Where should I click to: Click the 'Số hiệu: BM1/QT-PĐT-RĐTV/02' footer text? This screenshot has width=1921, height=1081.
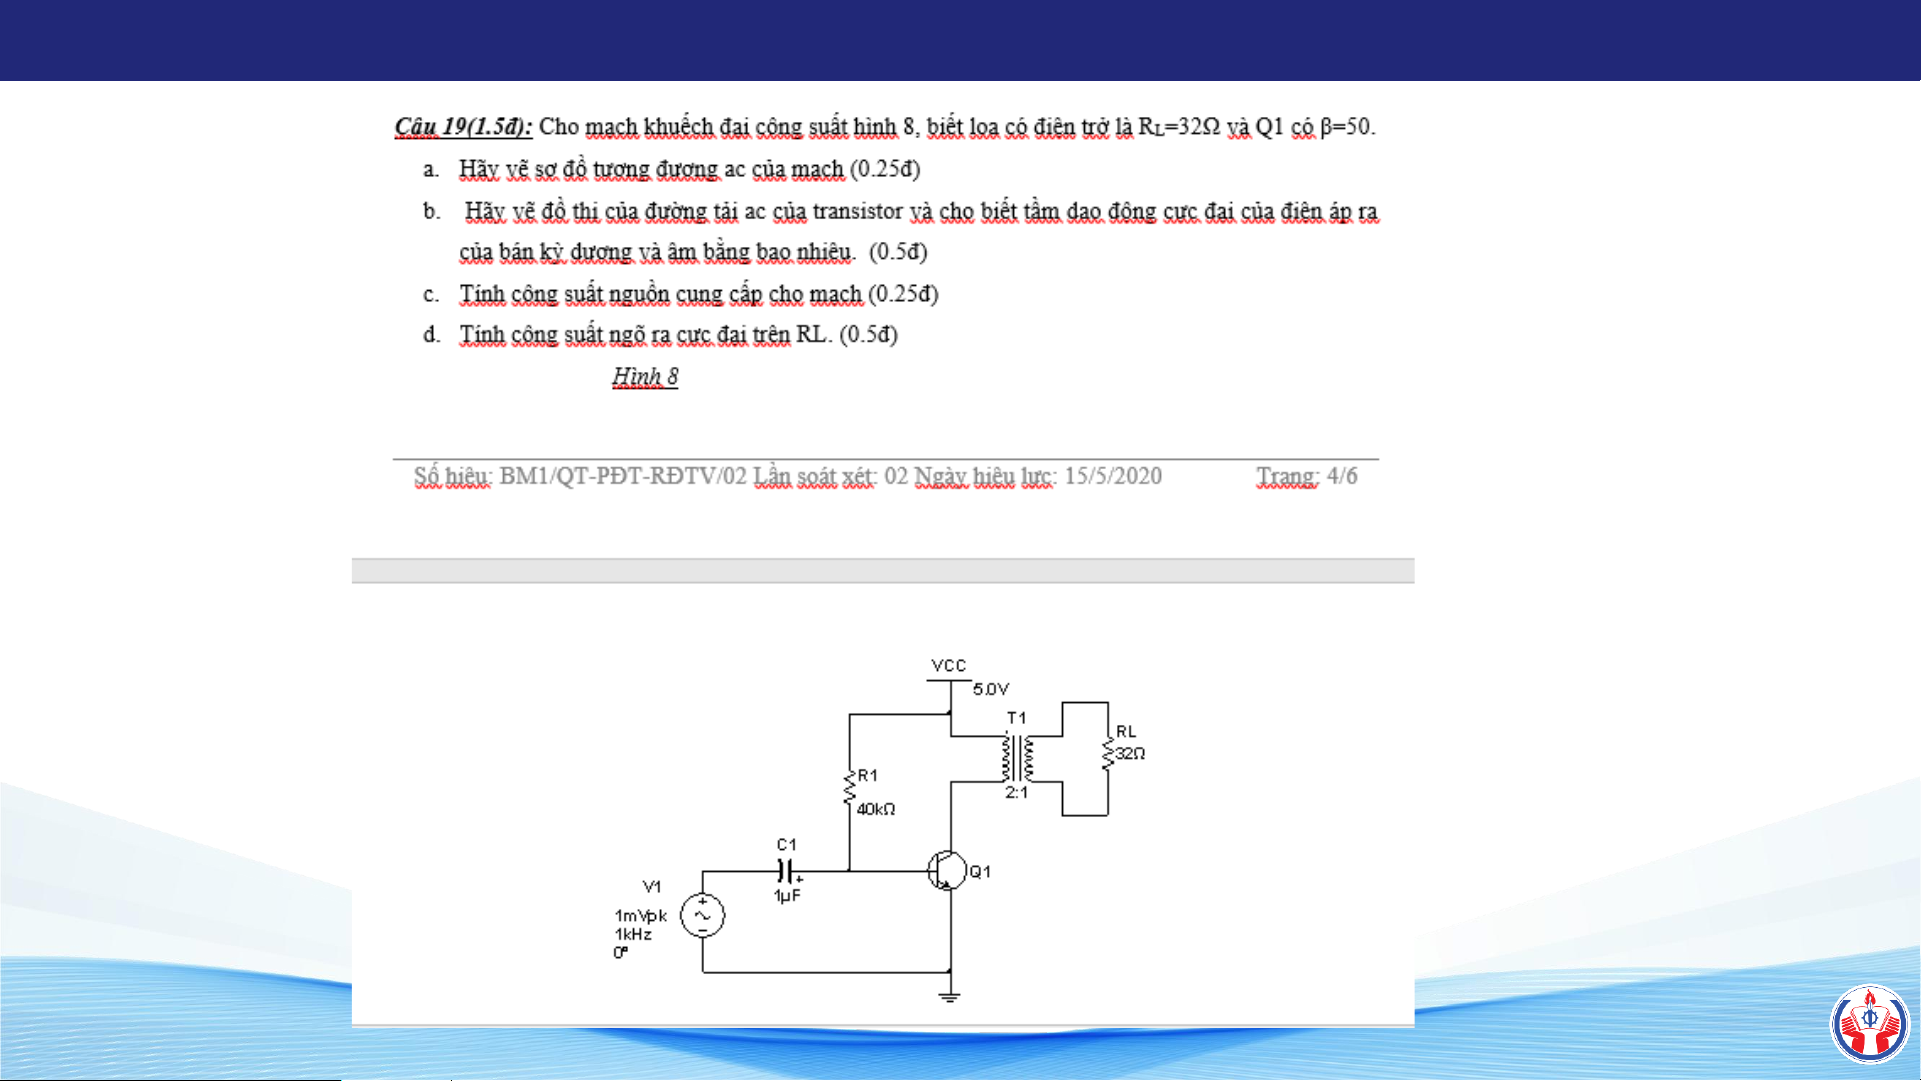click(x=580, y=476)
